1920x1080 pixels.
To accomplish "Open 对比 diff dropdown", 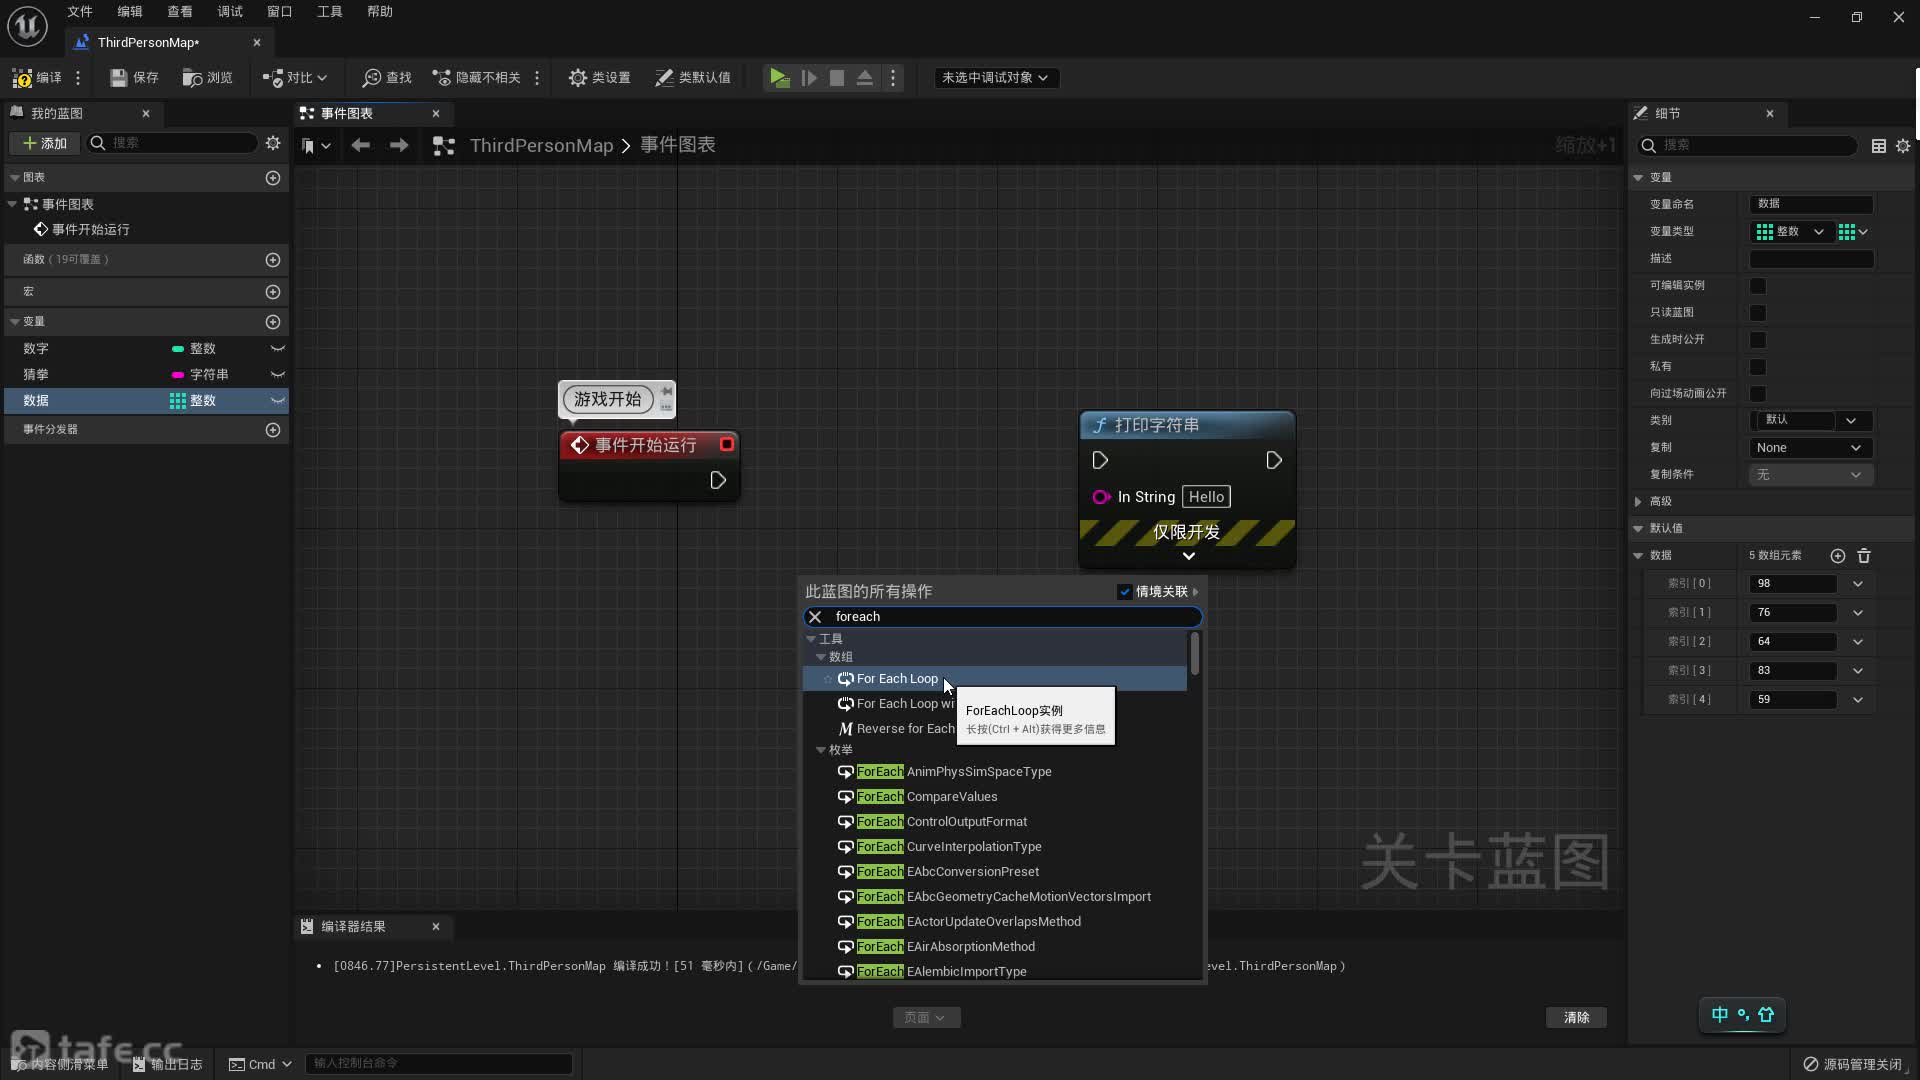I will coord(295,78).
